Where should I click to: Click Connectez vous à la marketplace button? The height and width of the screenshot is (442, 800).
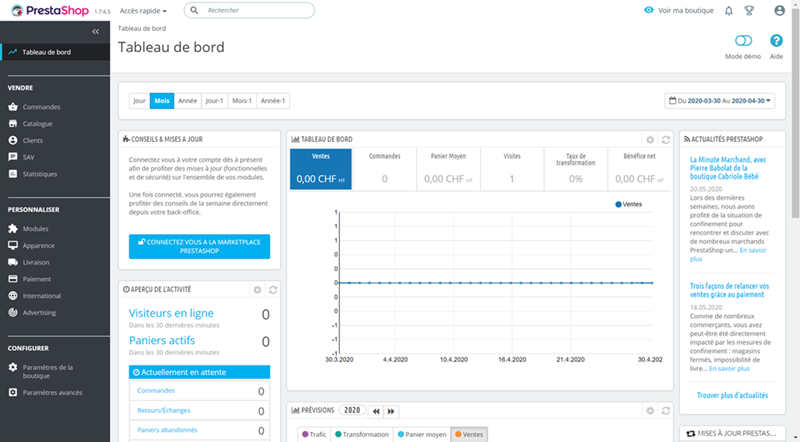(199, 247)
